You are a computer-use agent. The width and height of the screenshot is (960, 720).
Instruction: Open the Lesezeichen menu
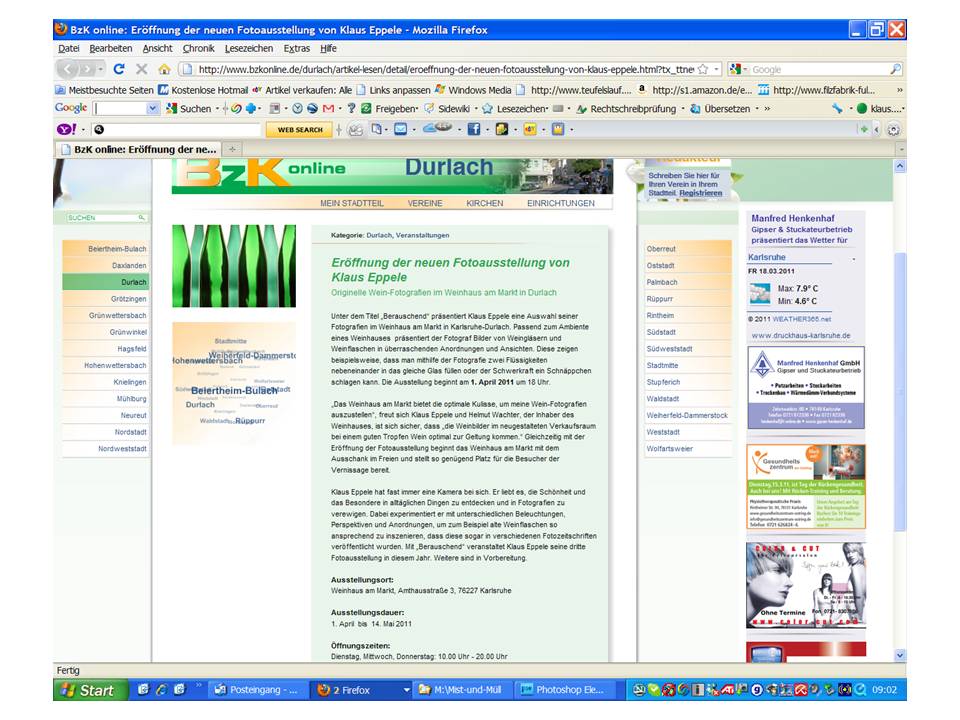pos(249,48)
